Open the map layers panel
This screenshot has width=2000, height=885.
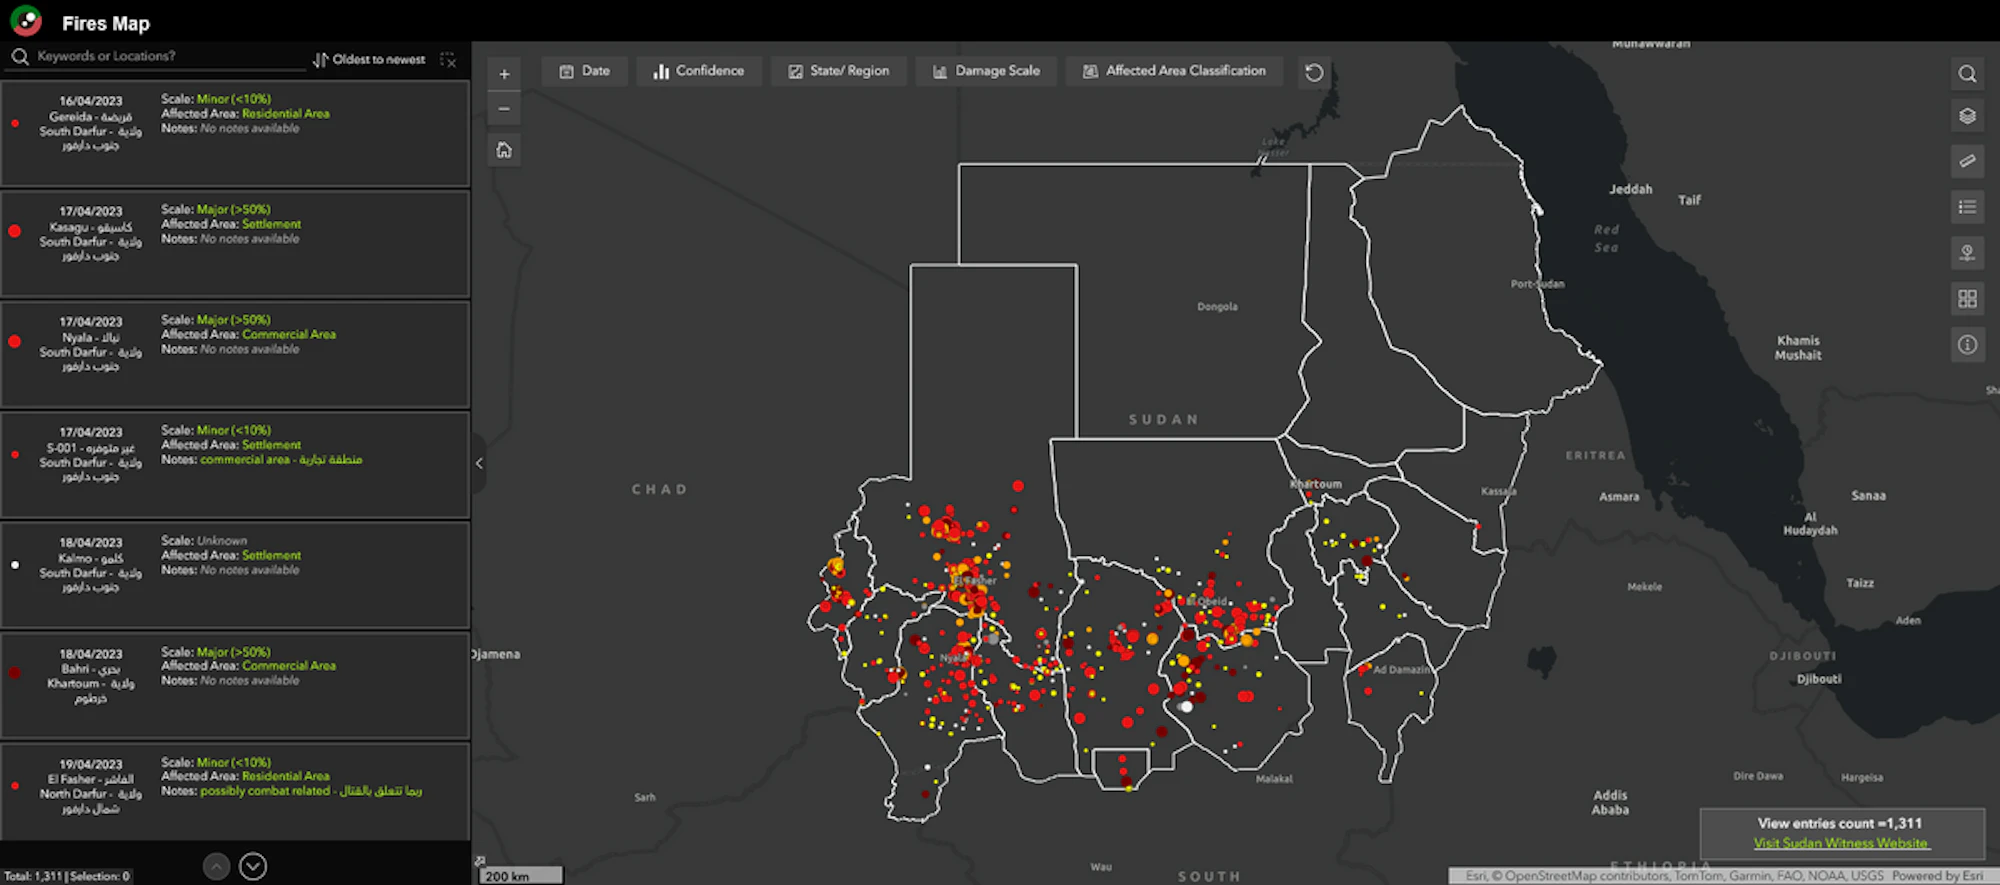point(1966,116)
